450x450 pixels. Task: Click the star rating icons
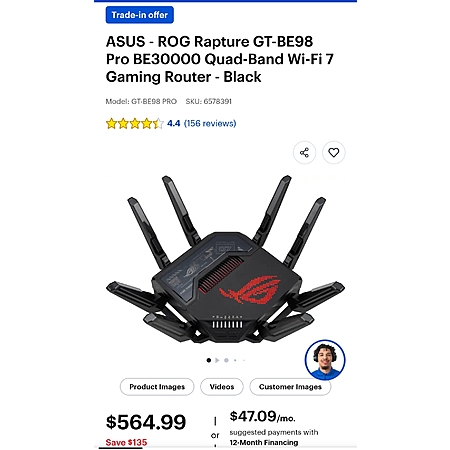[135, 124]
